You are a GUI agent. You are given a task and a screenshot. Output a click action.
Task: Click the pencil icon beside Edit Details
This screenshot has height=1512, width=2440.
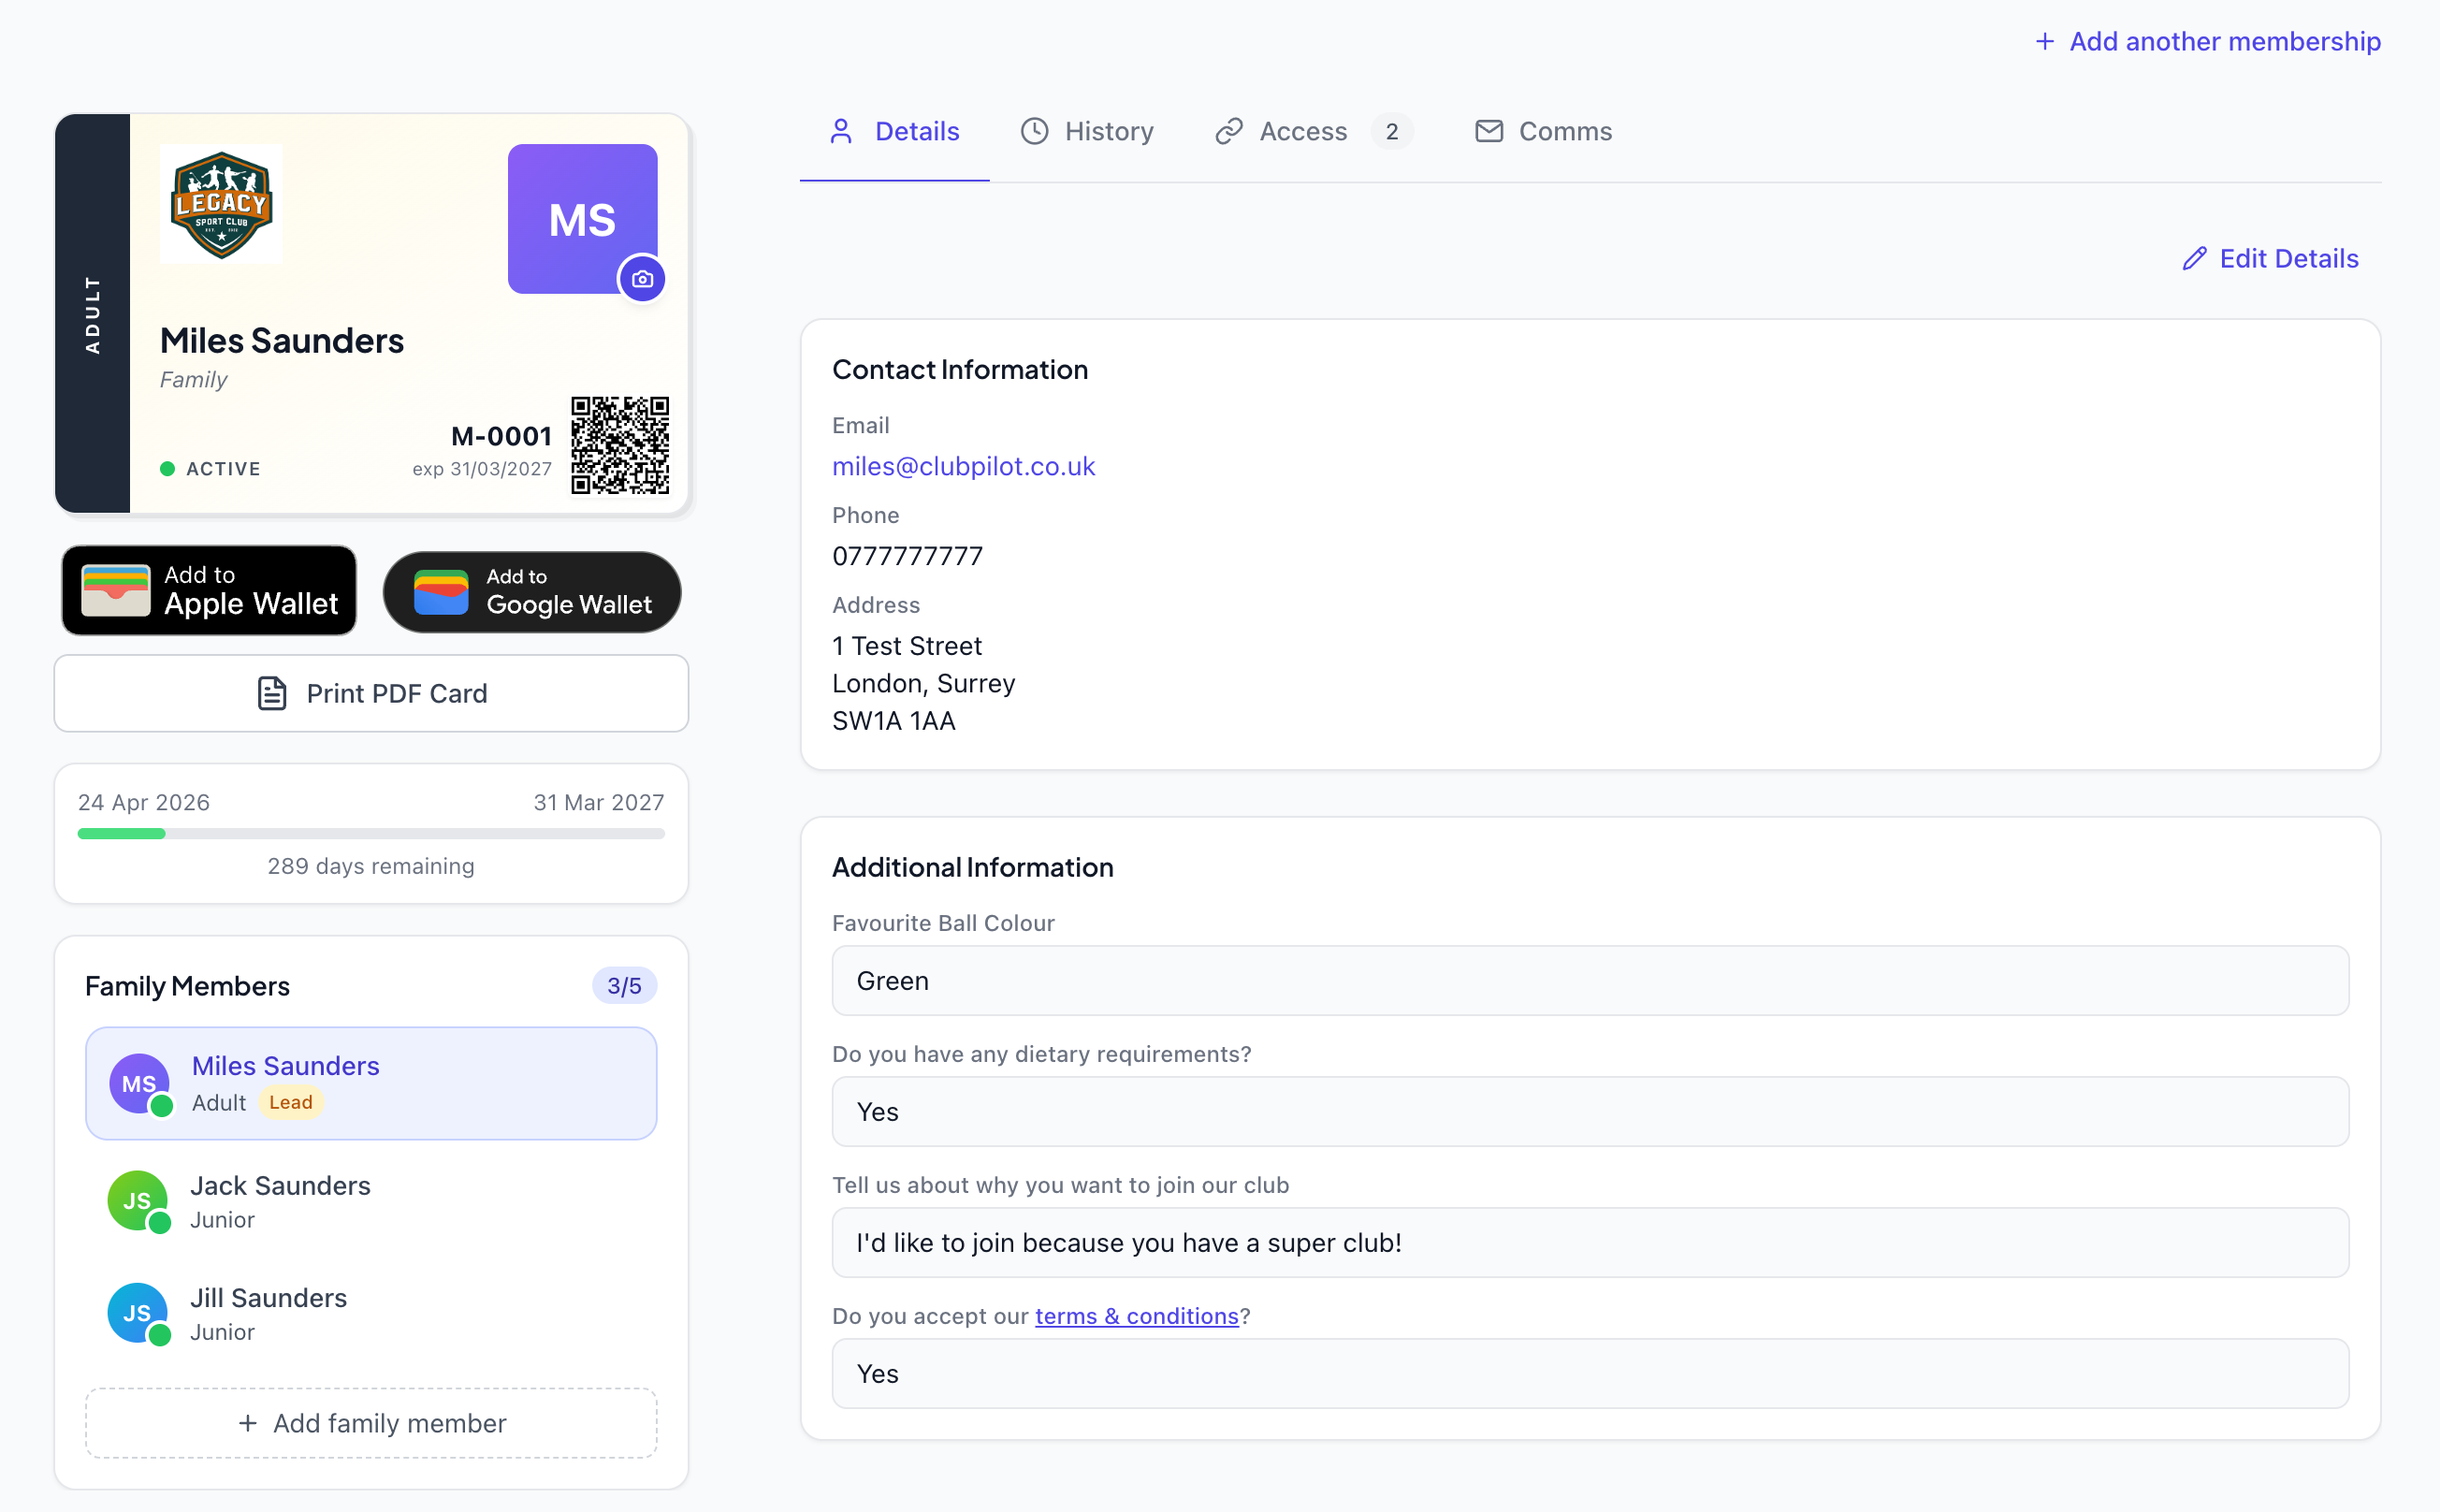click(x=2194, y=259)
